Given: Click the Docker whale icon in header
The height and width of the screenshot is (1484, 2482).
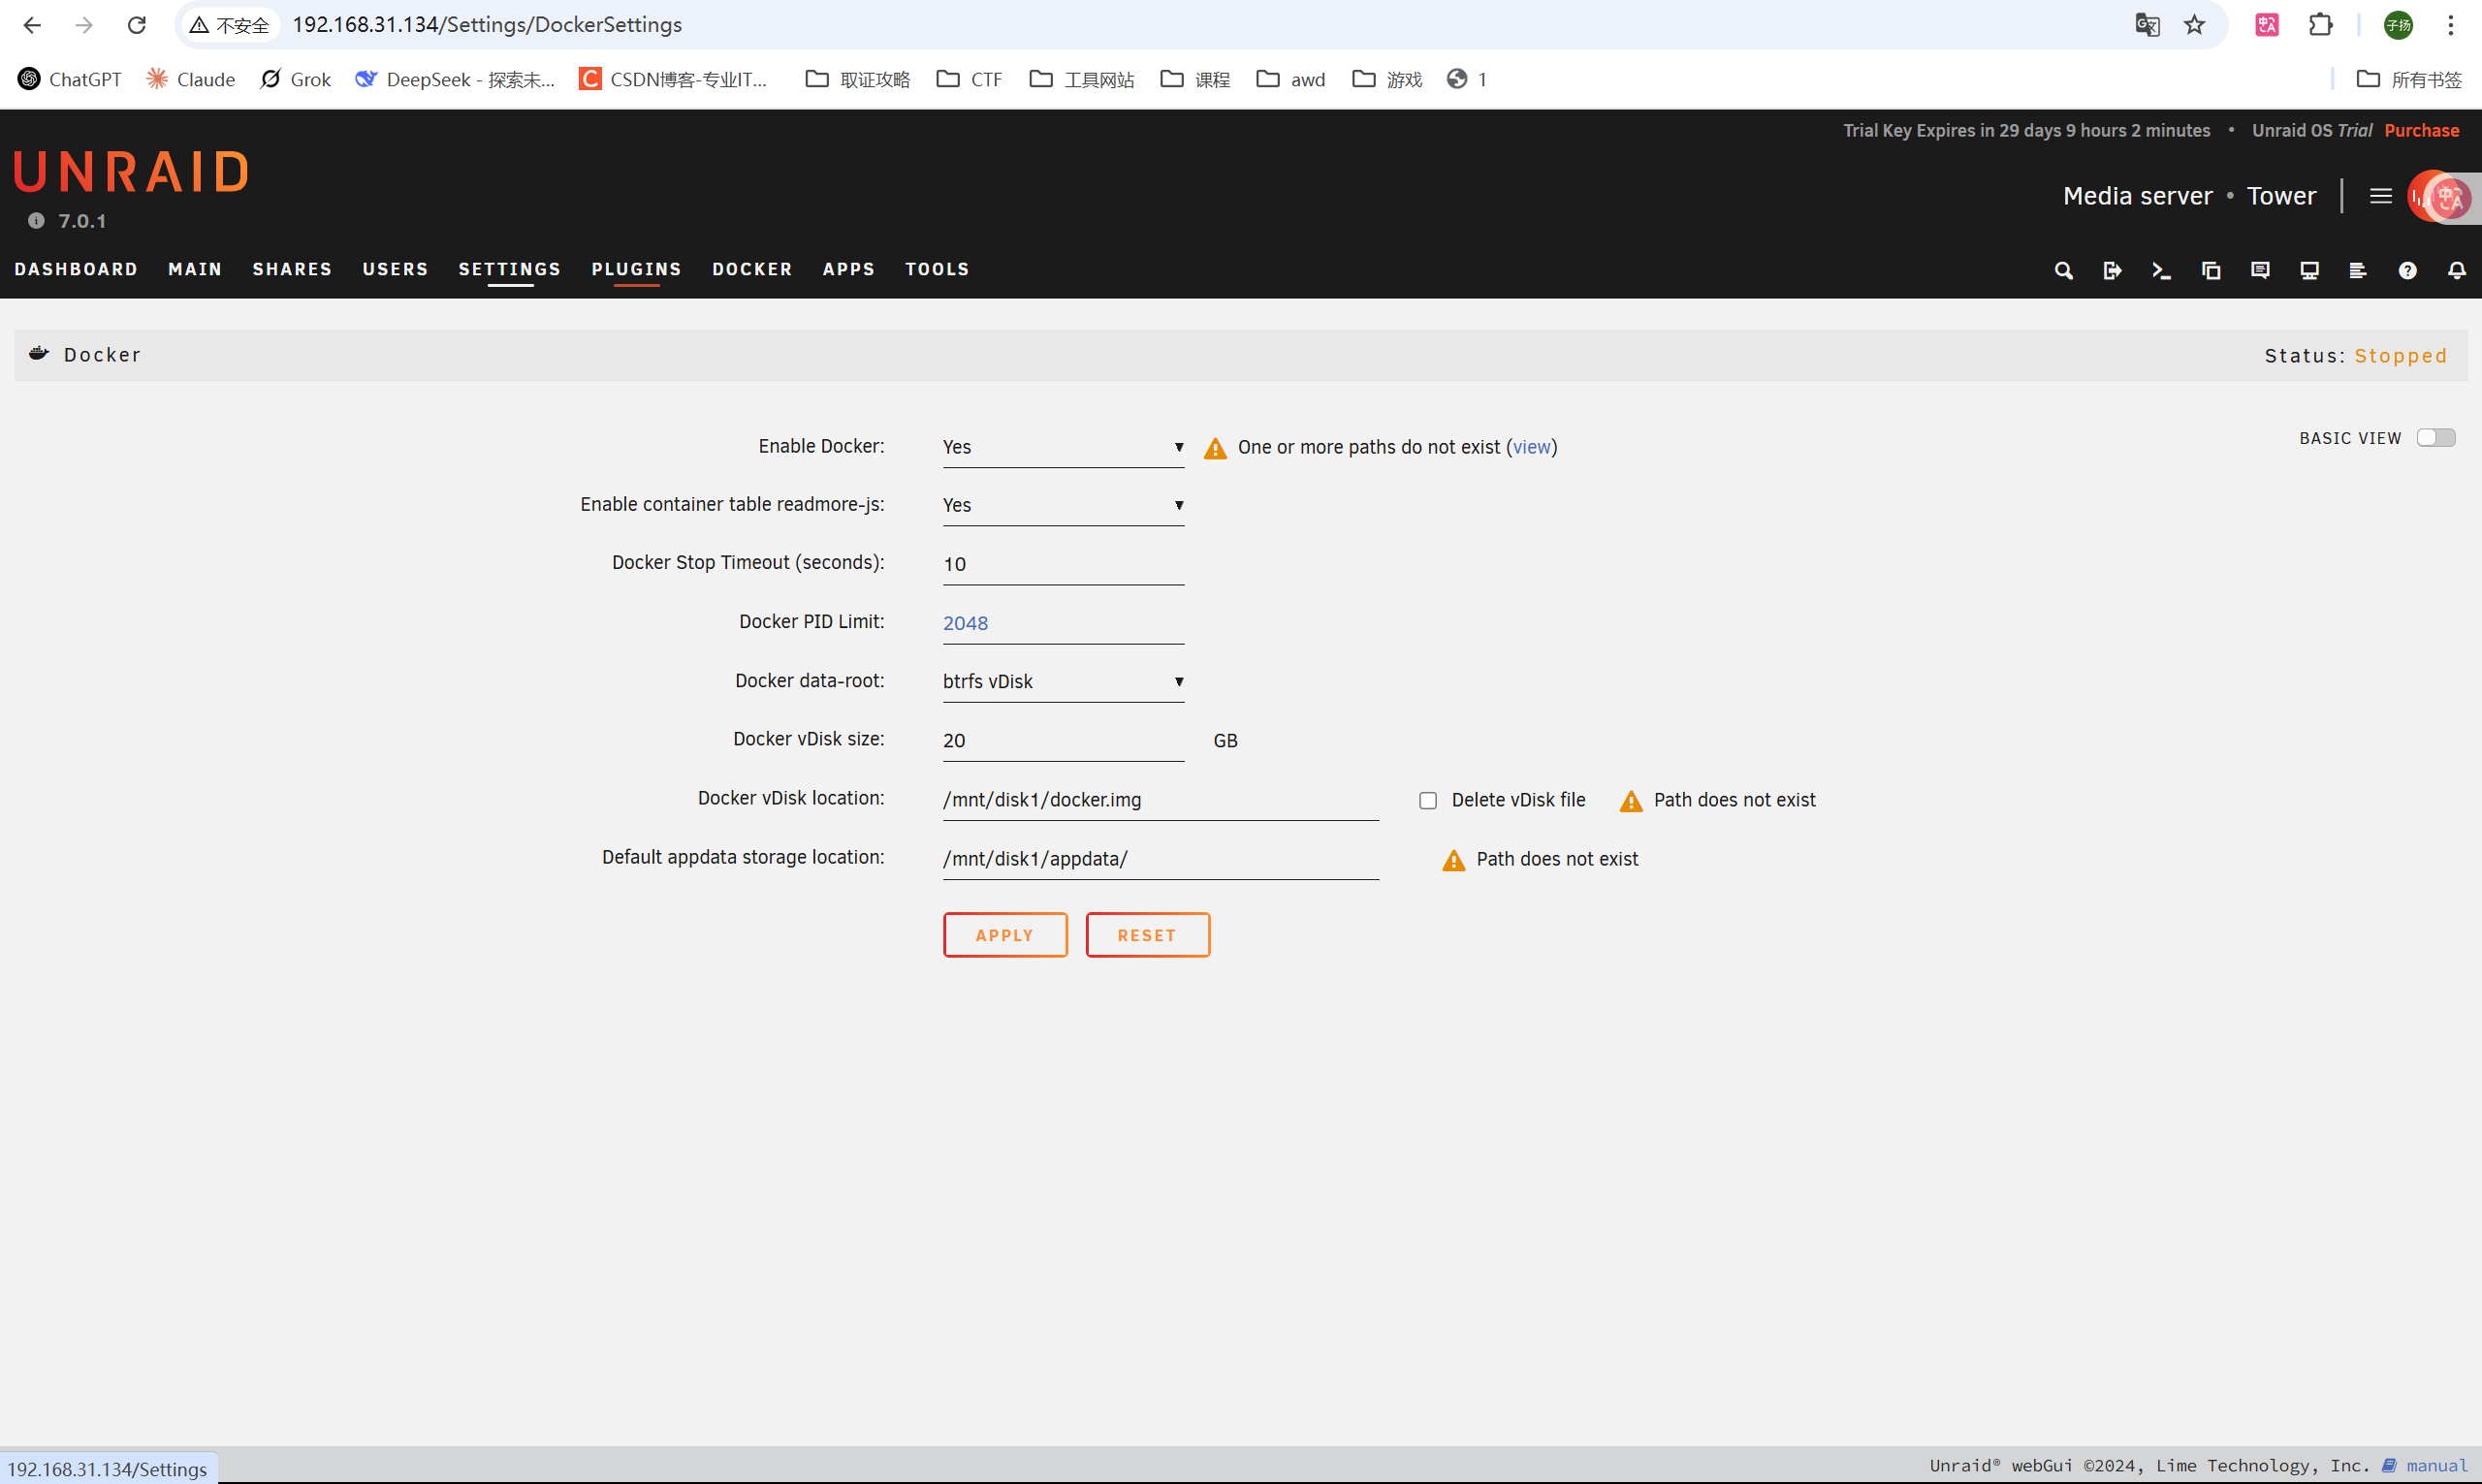Looking at the screenshot, I should click(39, 353).
